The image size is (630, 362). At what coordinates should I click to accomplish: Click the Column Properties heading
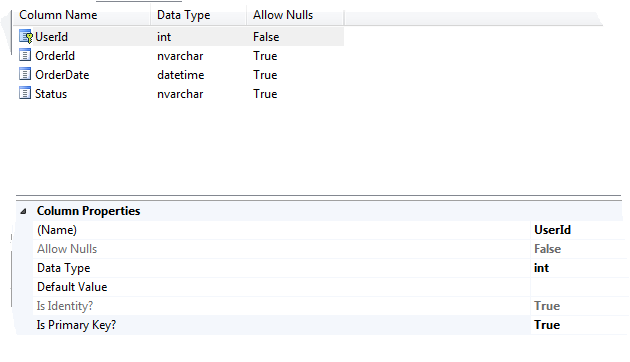[x=88, y=211]
